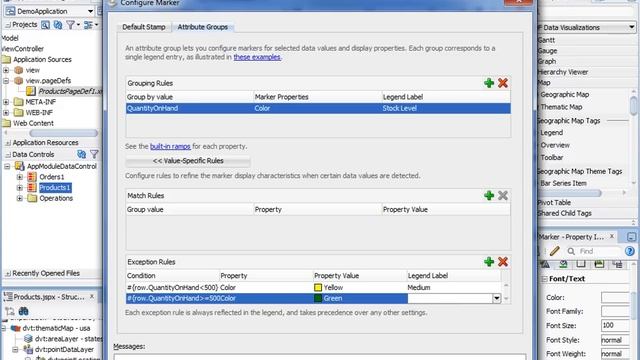Collapse the Font/Text section
Image resolution: width=640 pixels, height=360 pixels.
544,279
